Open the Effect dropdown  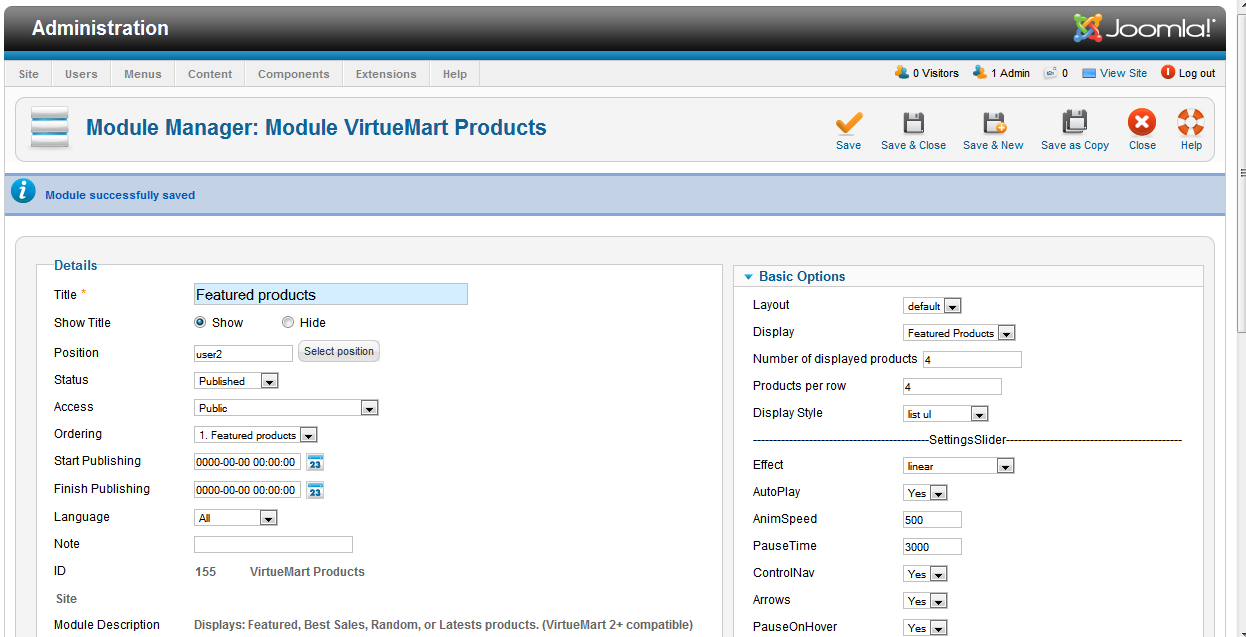(x=959, y=466)
